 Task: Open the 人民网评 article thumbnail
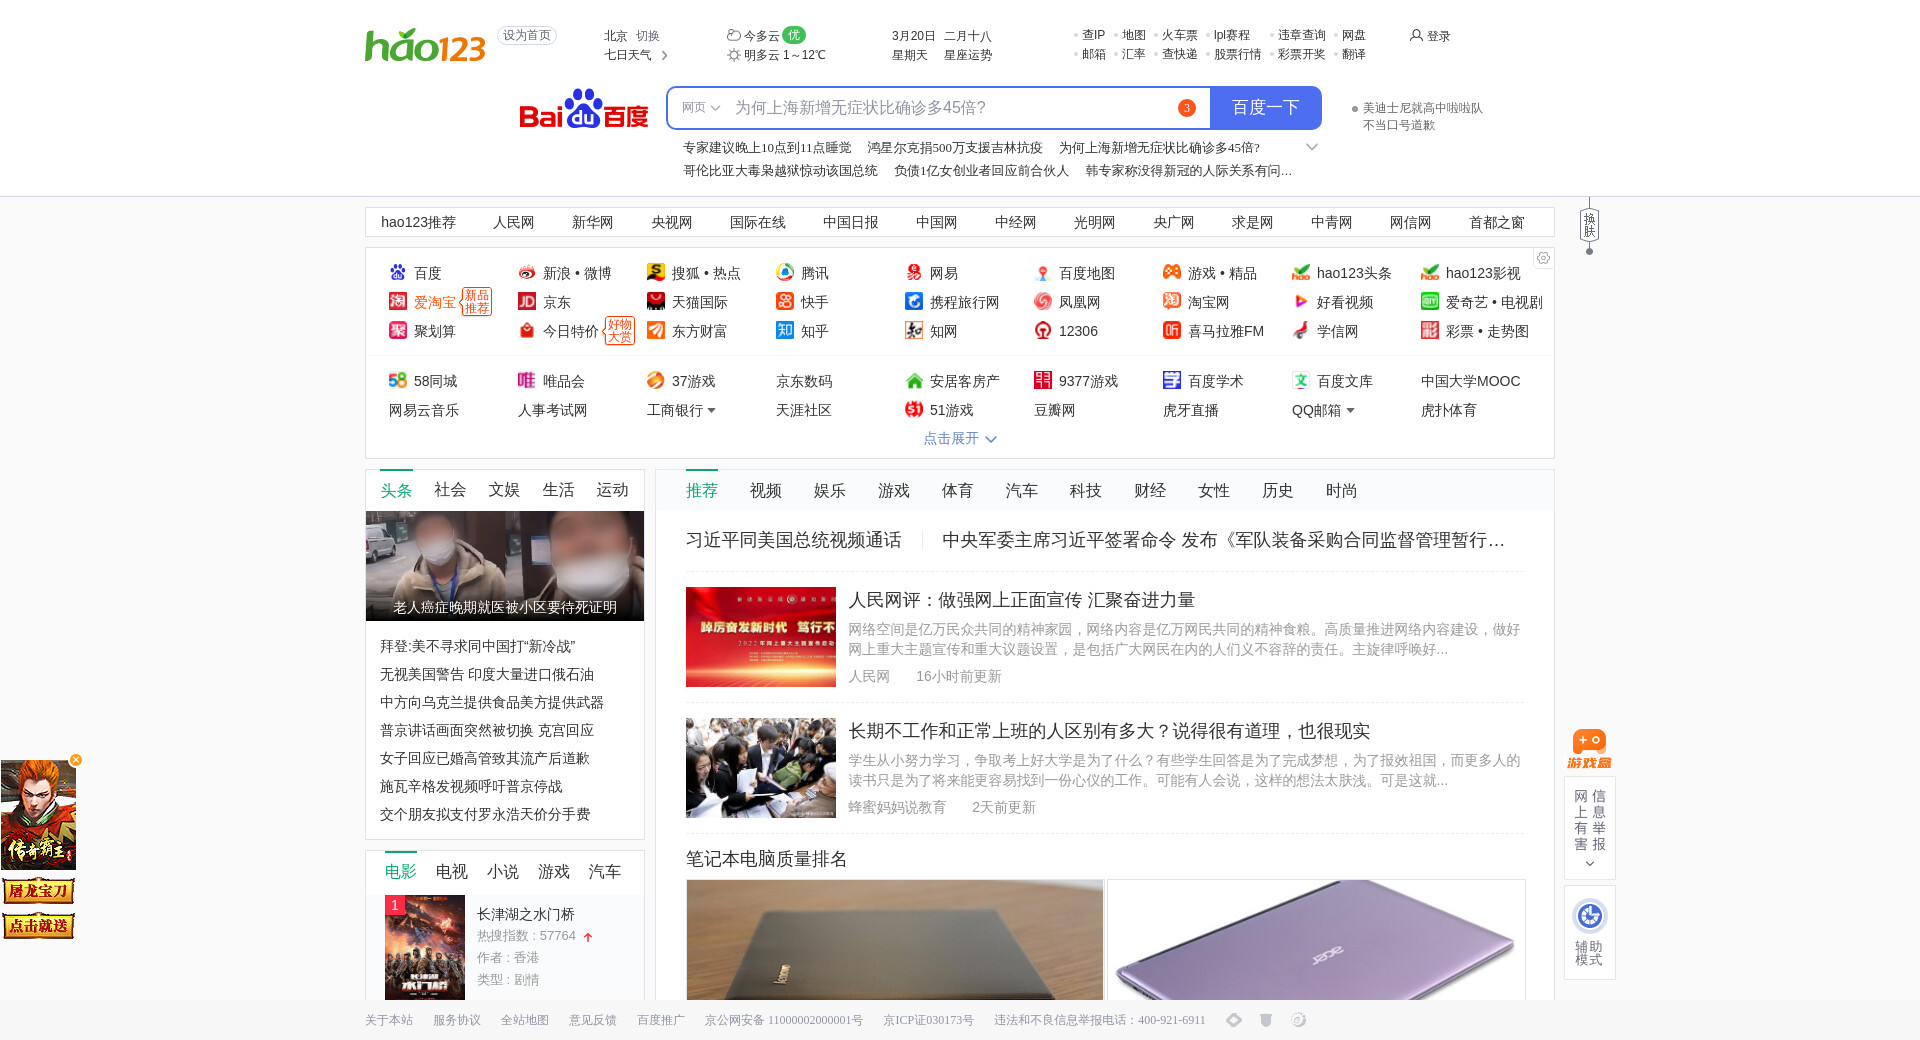pyautogui.click(x=761, y=637)
